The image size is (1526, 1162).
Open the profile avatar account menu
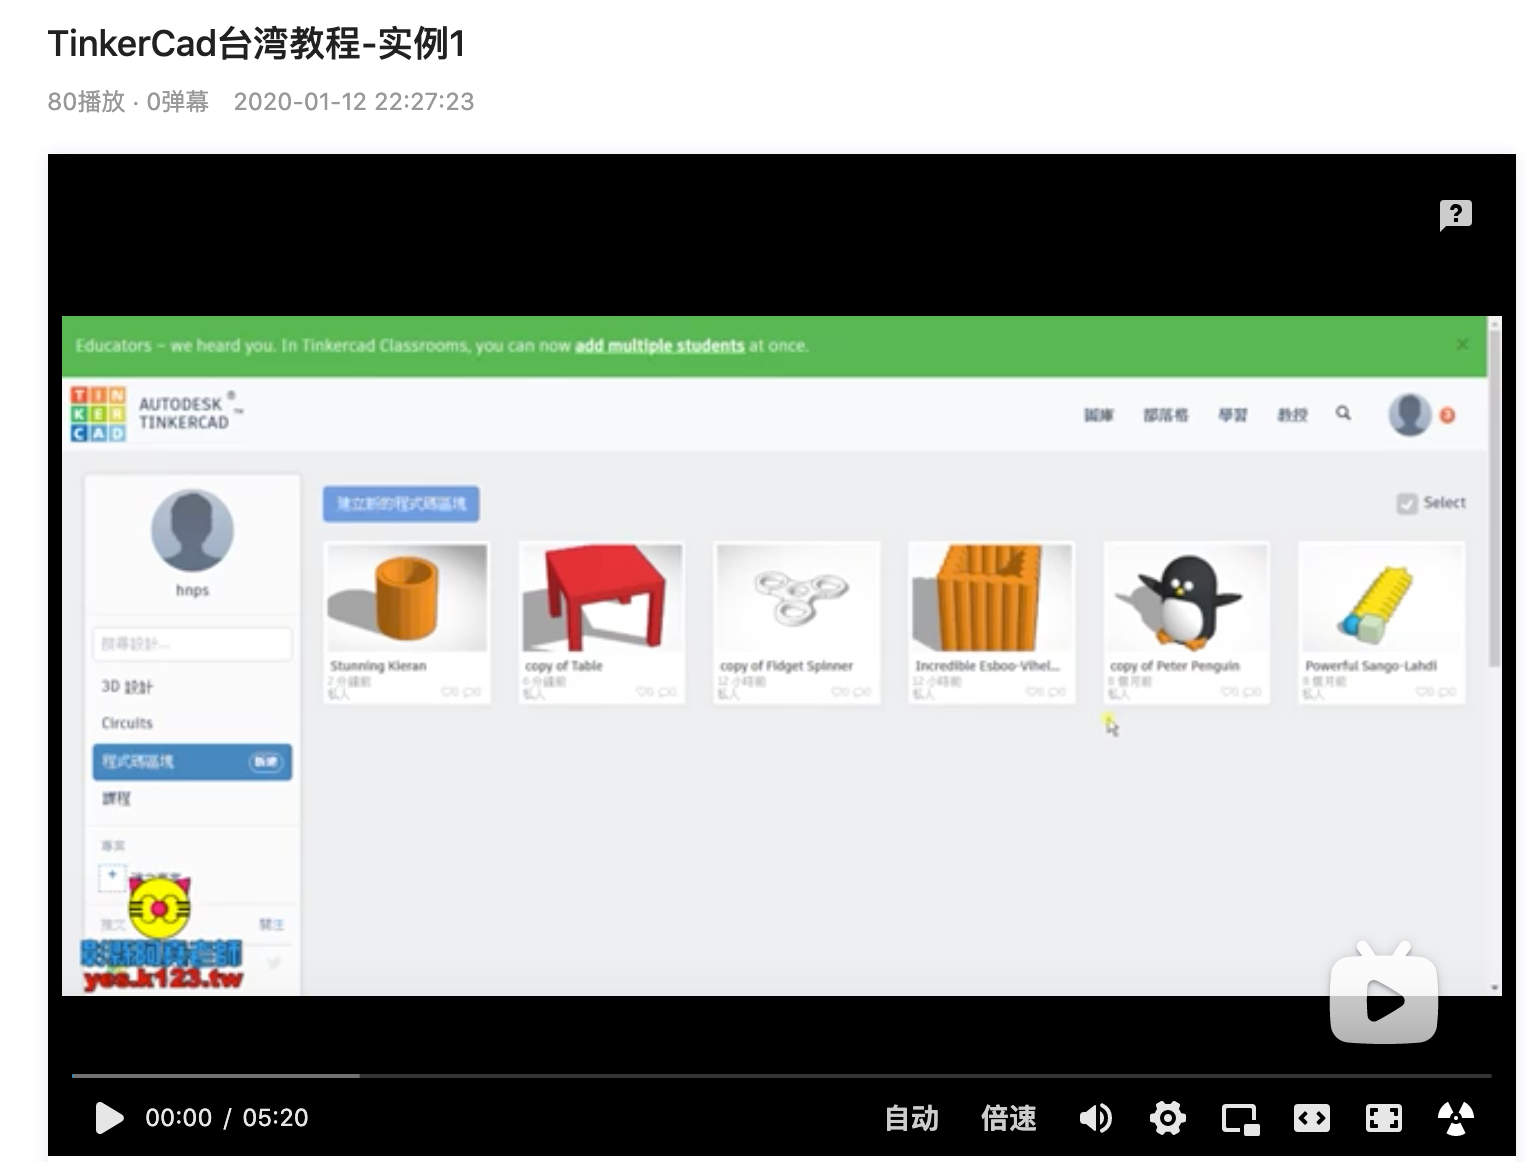click(x=1410, y=413)
